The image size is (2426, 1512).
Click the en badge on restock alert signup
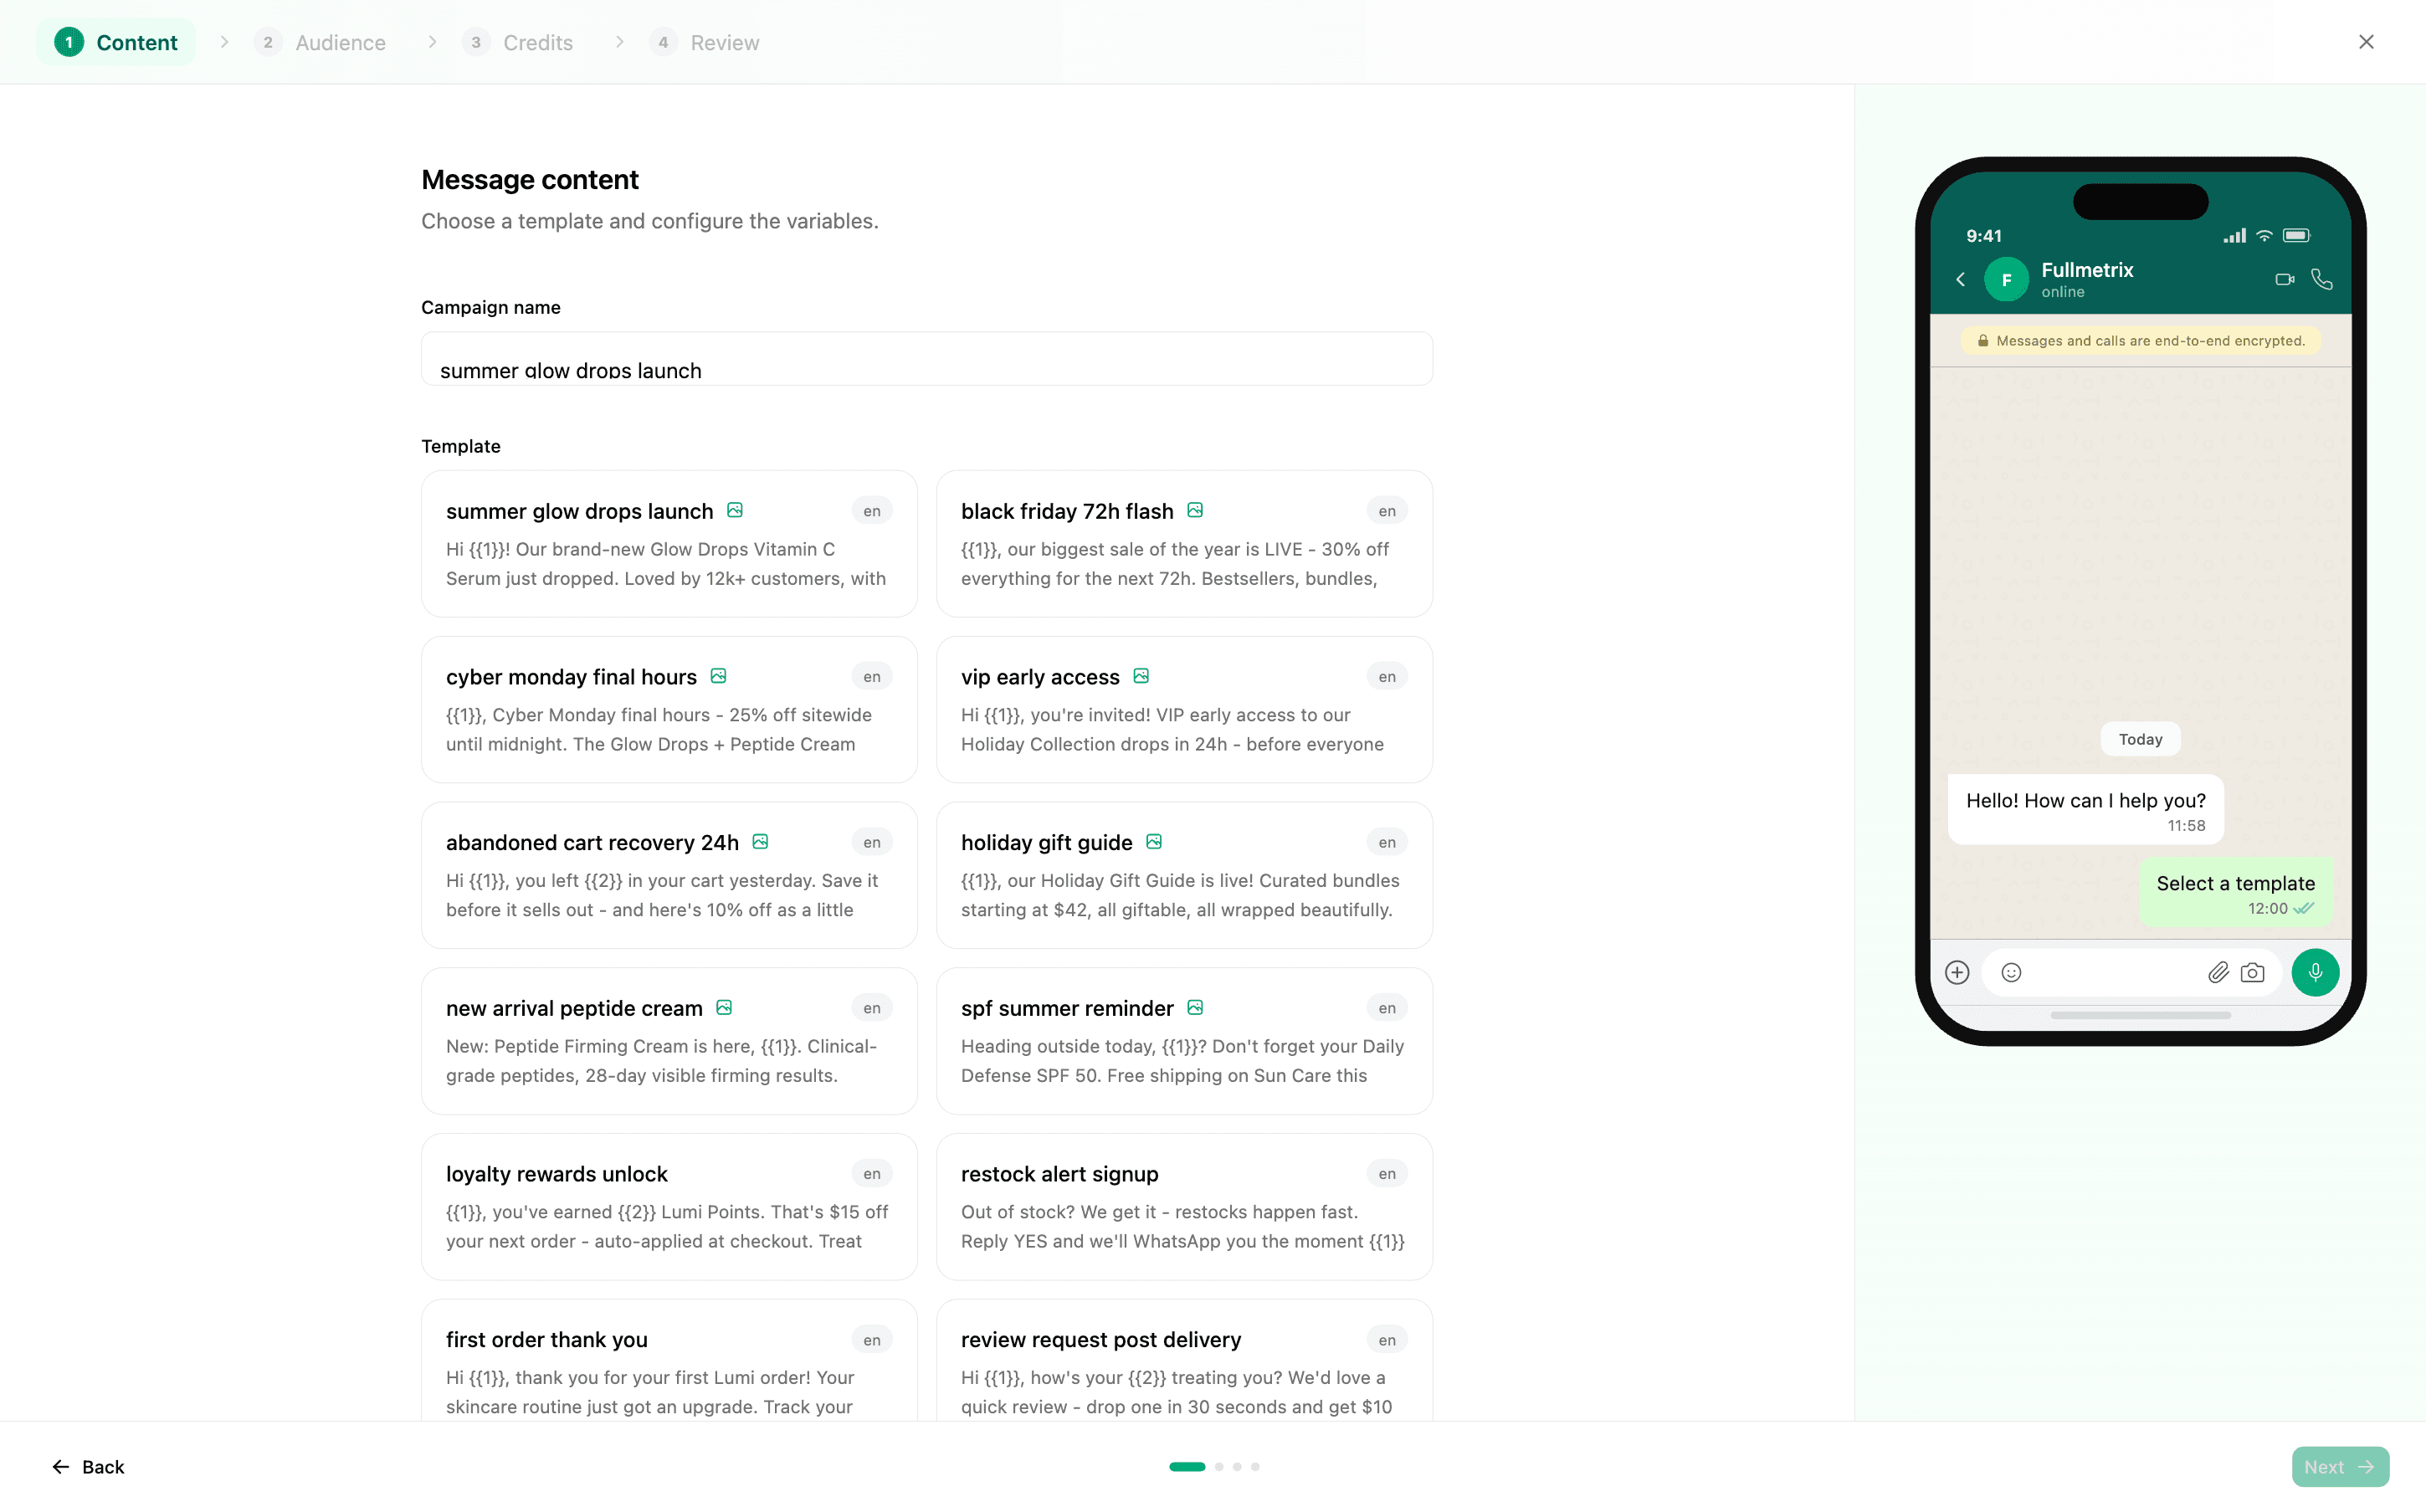1387,1174
